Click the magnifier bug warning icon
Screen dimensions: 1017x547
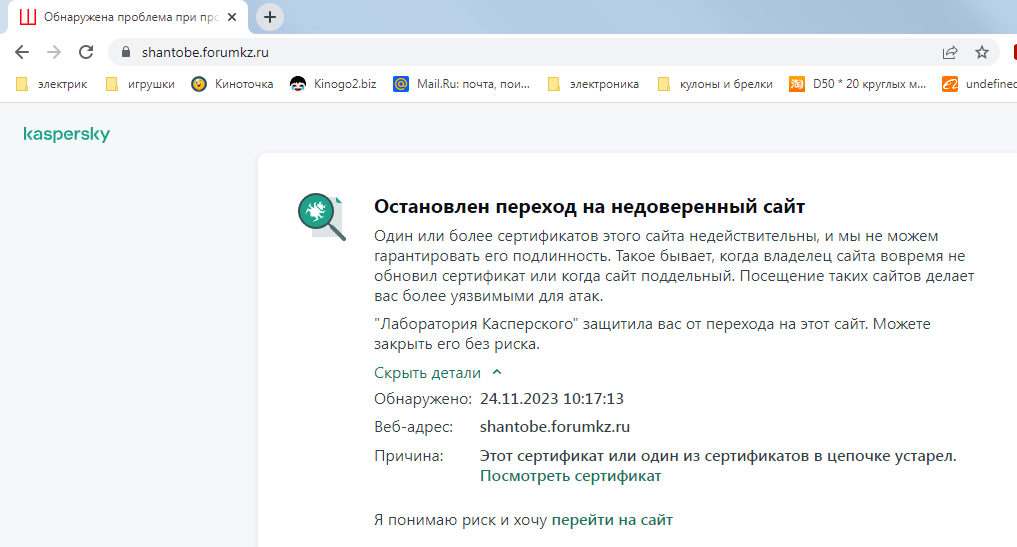(321, 217)
